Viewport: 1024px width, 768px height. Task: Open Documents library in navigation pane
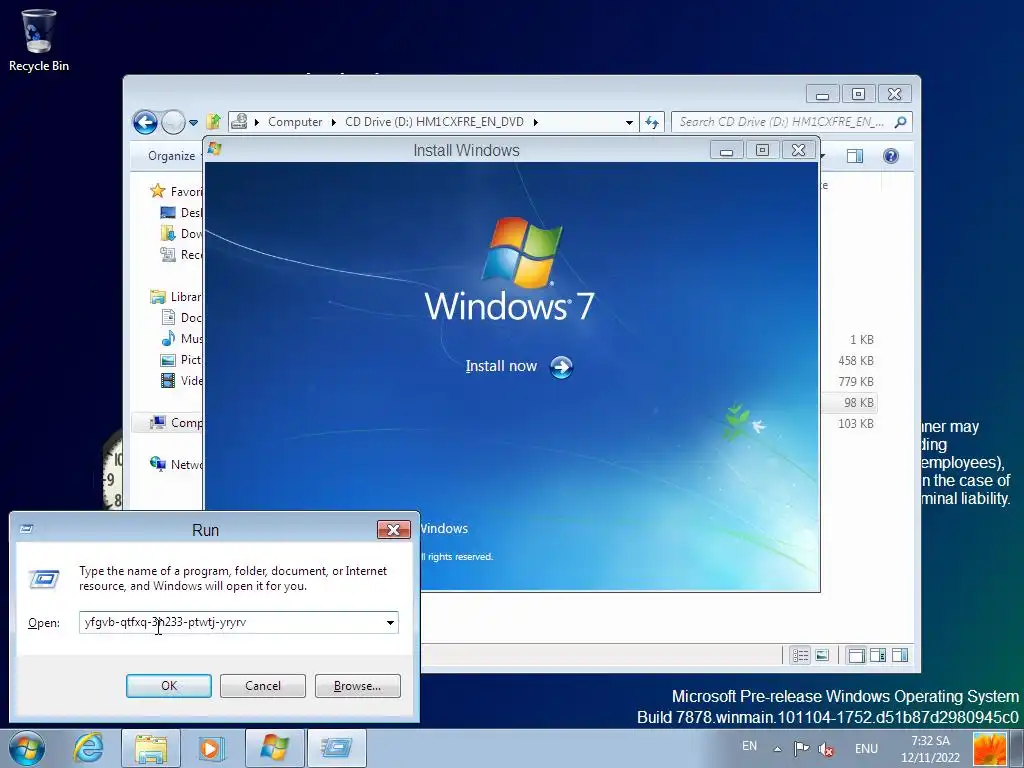point(181,317)
